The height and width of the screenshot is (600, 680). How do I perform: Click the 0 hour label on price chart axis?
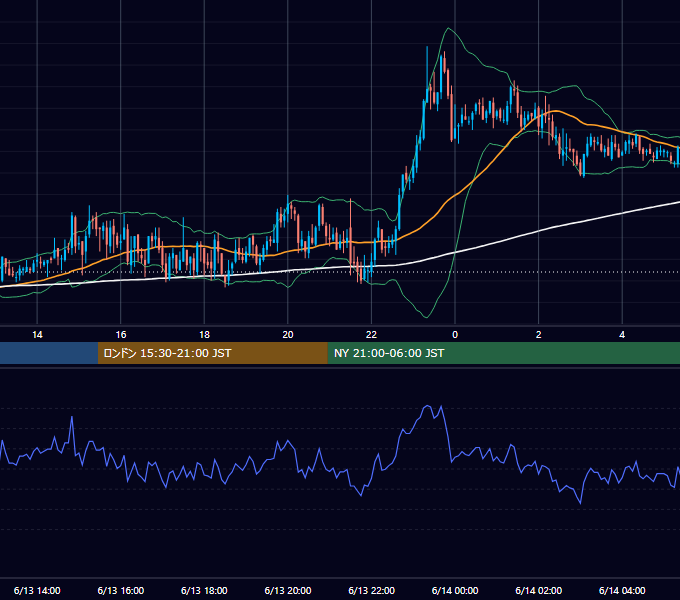[455, 335]
